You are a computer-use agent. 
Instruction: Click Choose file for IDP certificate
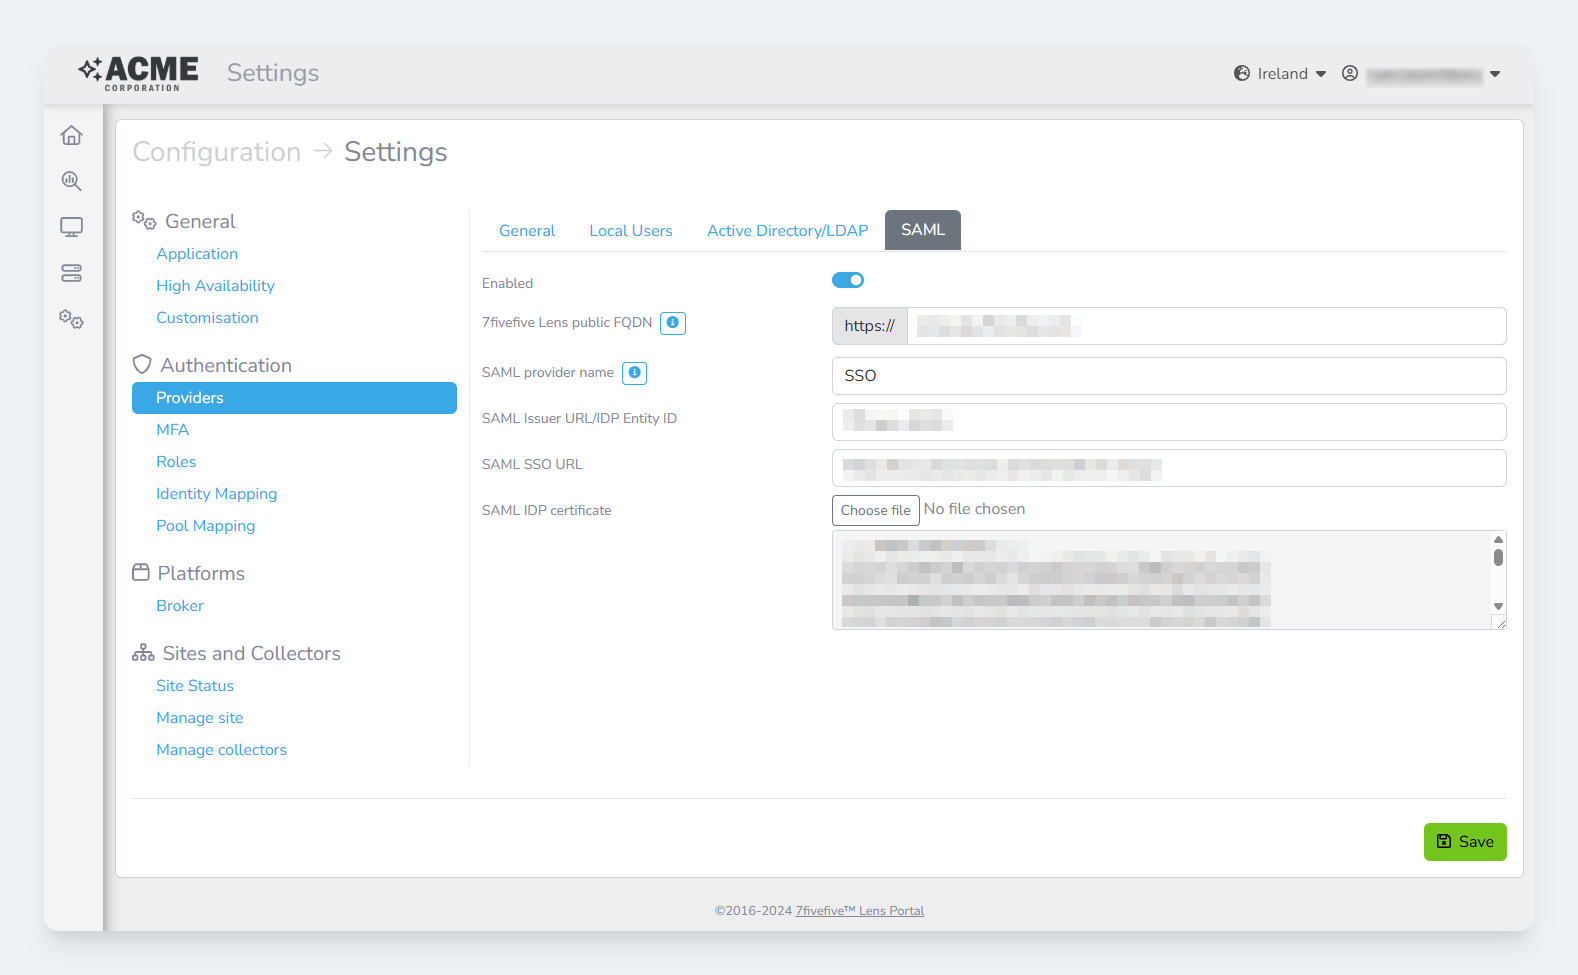pyautogui.click(x=875, y=510)
